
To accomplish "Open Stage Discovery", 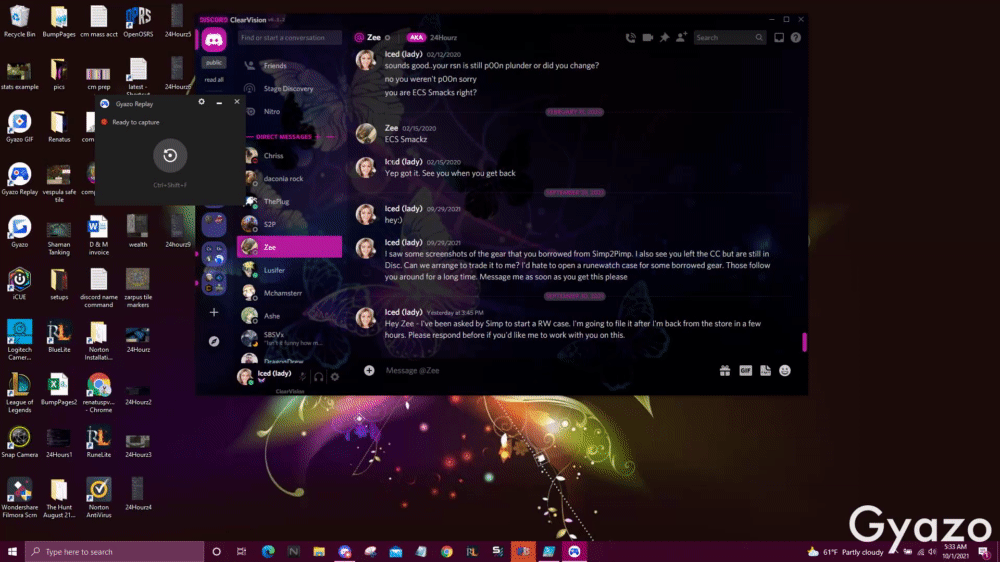I will pyautogui.click(x=290, y=89).
